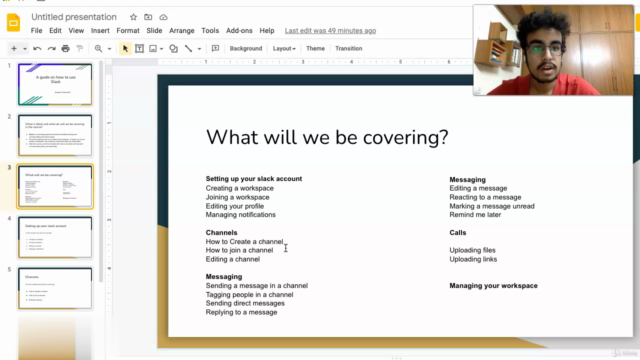The height and width of the screenshot is (360, 640).
Task: Click the slide title 'What will we be covering?'
Action: coord(327,137)
